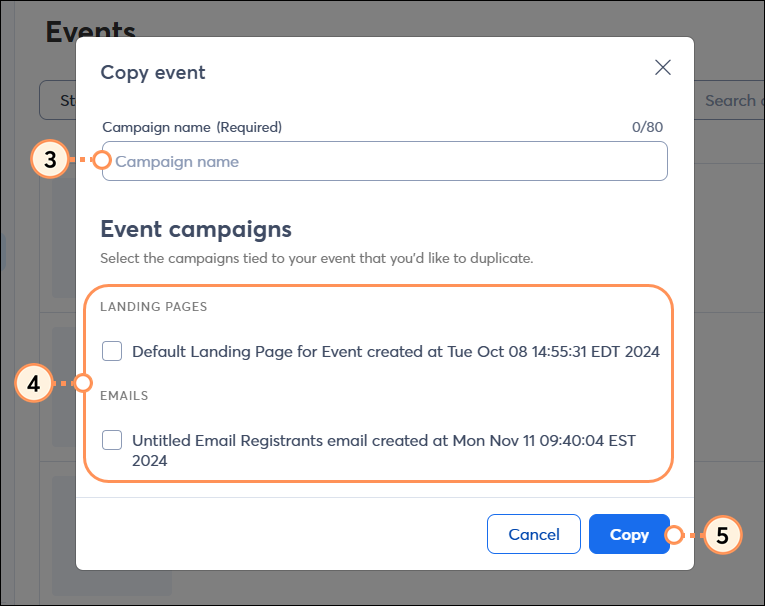Click the step 4 annotation marker
The height and width of the screenshot is (606, 765).
pyautogui.click(x=34, y=384)
